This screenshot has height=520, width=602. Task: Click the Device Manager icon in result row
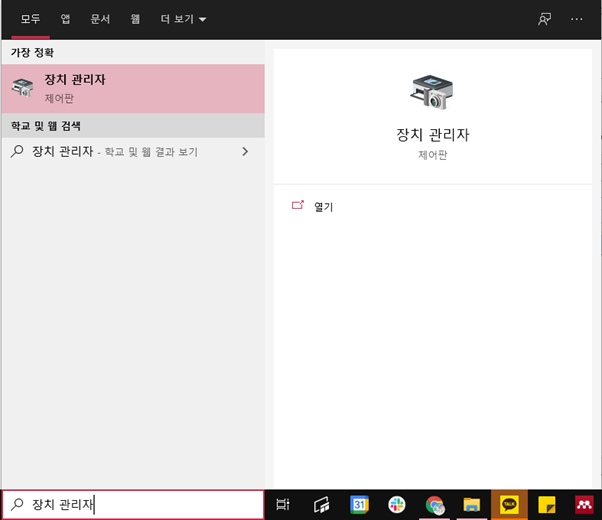[22, 87]
